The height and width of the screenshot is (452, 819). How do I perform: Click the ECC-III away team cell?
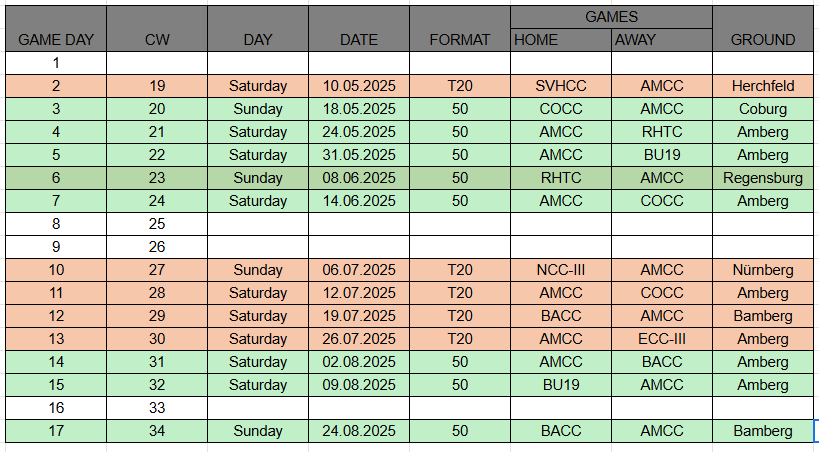(x=662, y=339)
